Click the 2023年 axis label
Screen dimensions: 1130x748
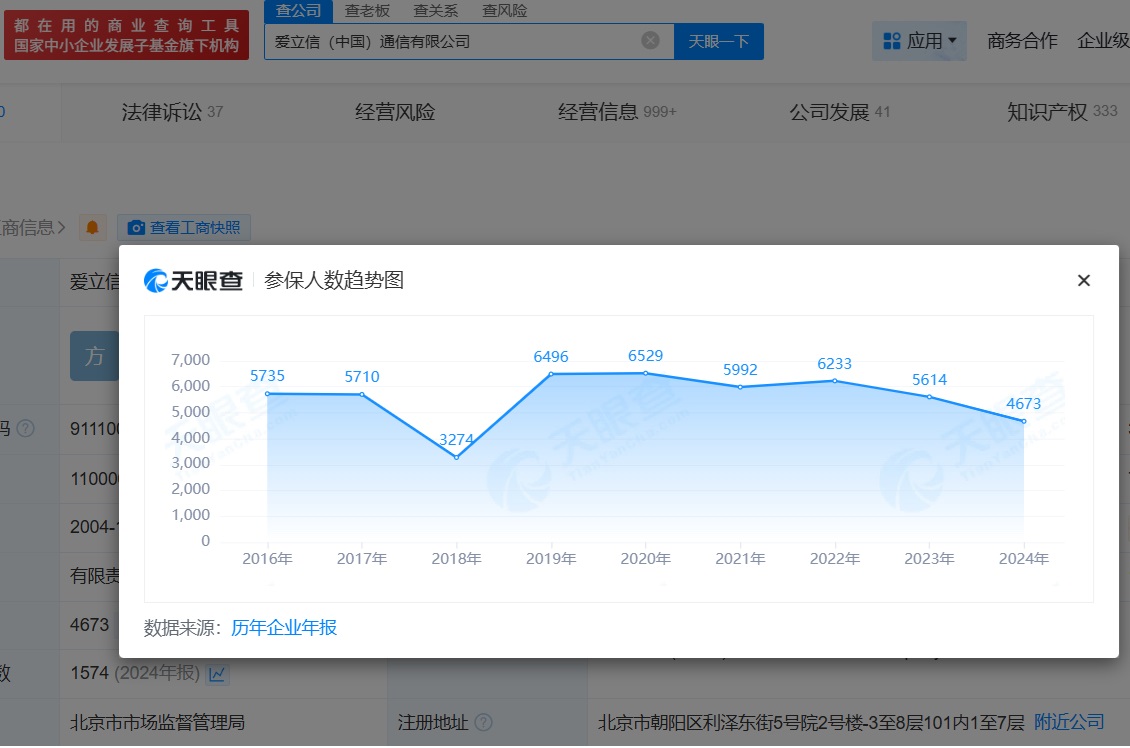point(929,558)
